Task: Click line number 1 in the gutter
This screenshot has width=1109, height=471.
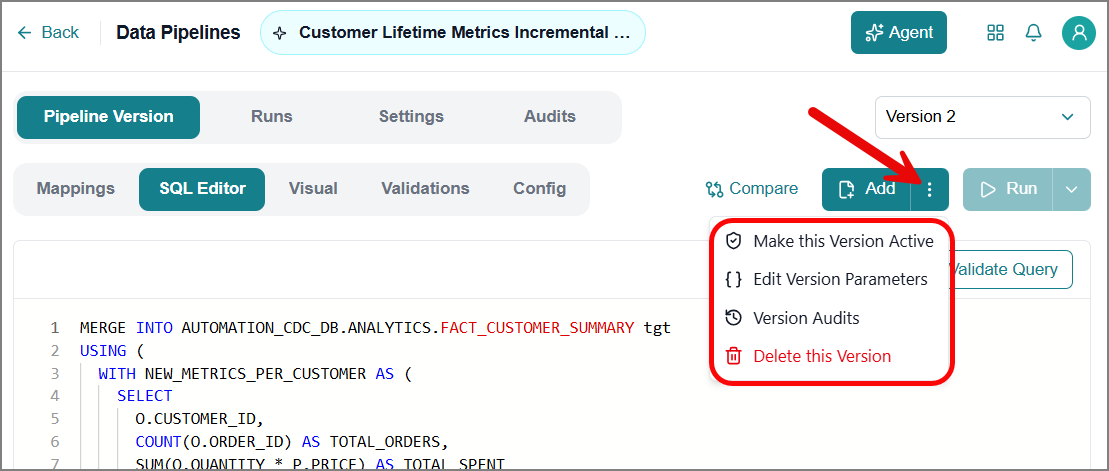Action: (x=54, y=327)
